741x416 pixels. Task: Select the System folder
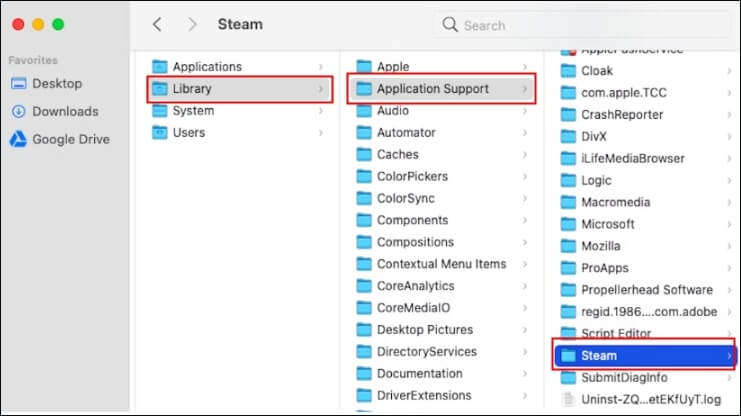(x=193, y=111)
